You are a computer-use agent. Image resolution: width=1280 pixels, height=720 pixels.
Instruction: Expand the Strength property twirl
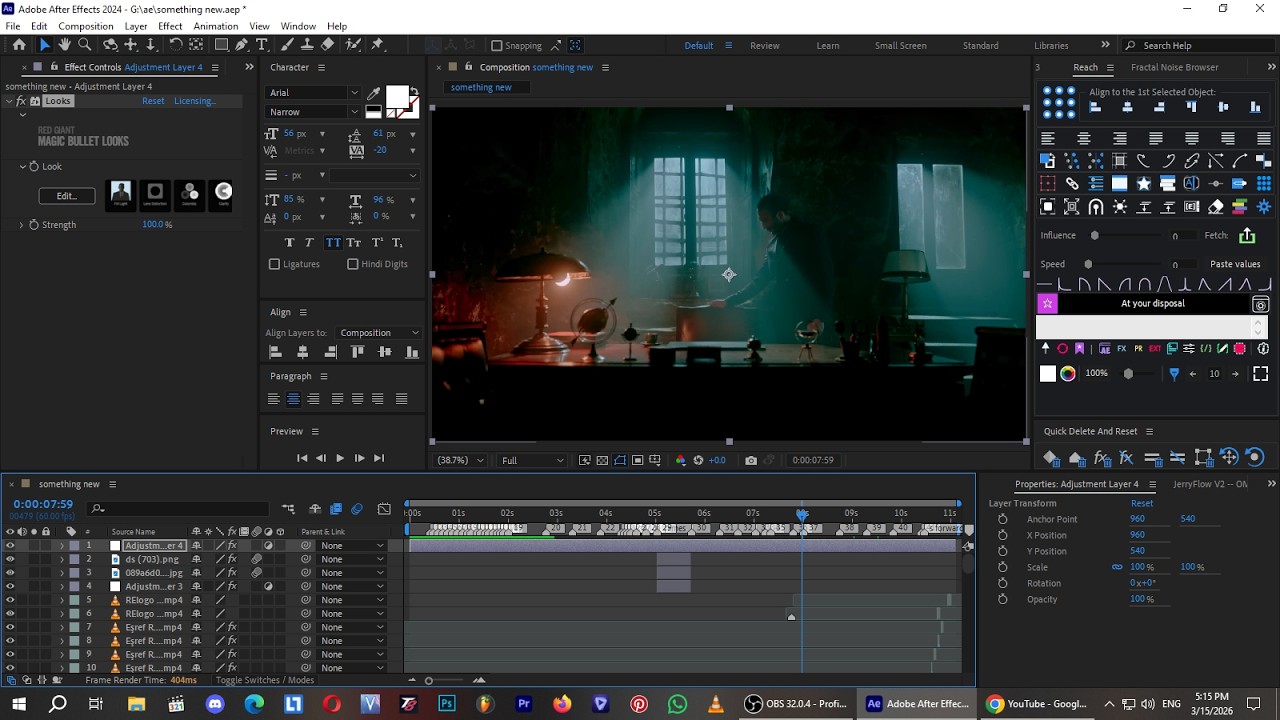21,225
